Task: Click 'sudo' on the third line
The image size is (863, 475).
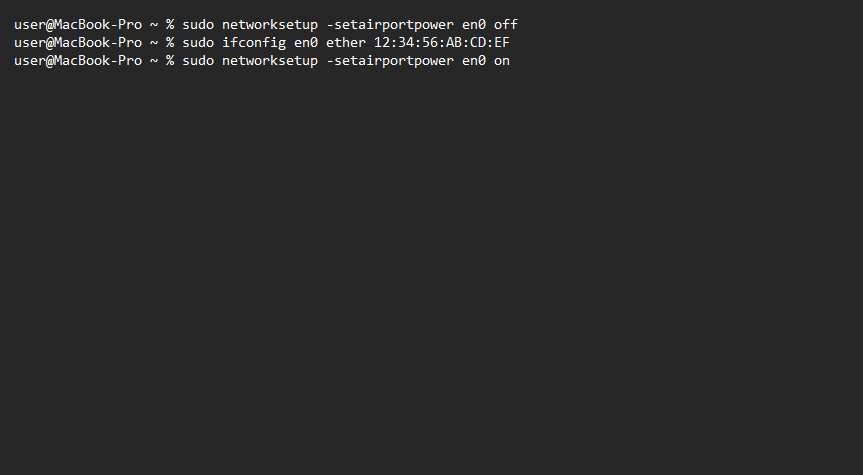Action: pyautogui.click(x=198, y=60)
